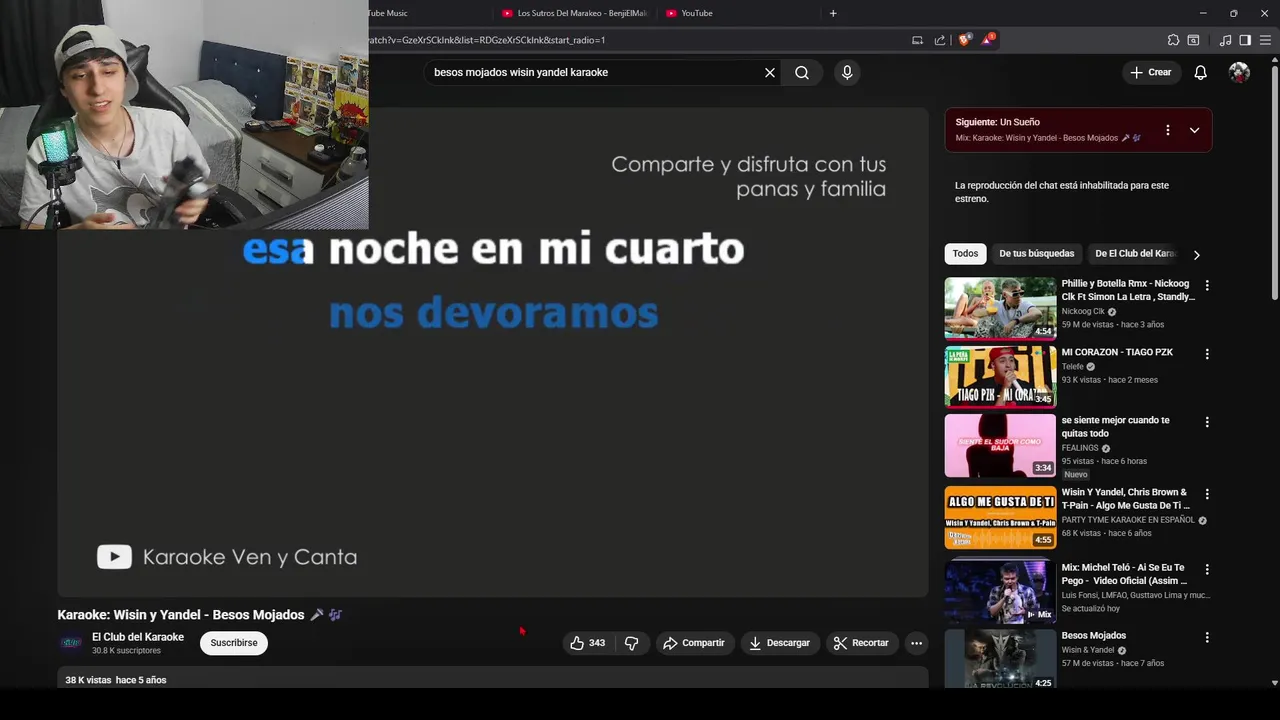The height and width of the screenshot is (720, 1280).
Task: Click the Telefe channel name
Action: (1073, 367)
